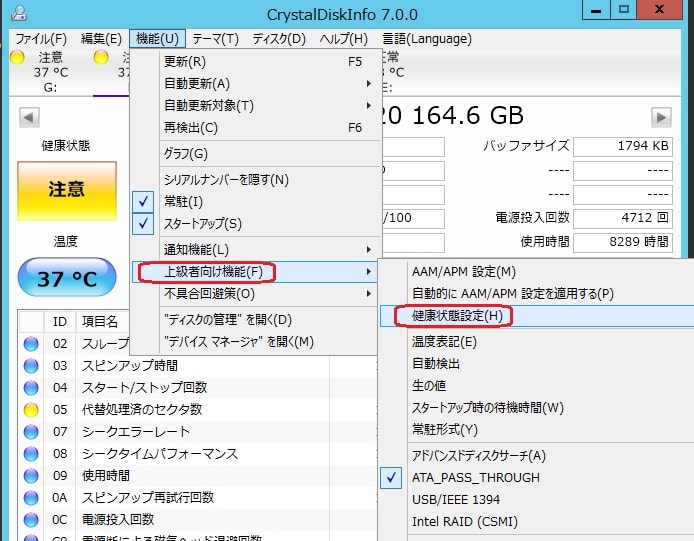Select the シークエラーレート row

coord(198,432)
